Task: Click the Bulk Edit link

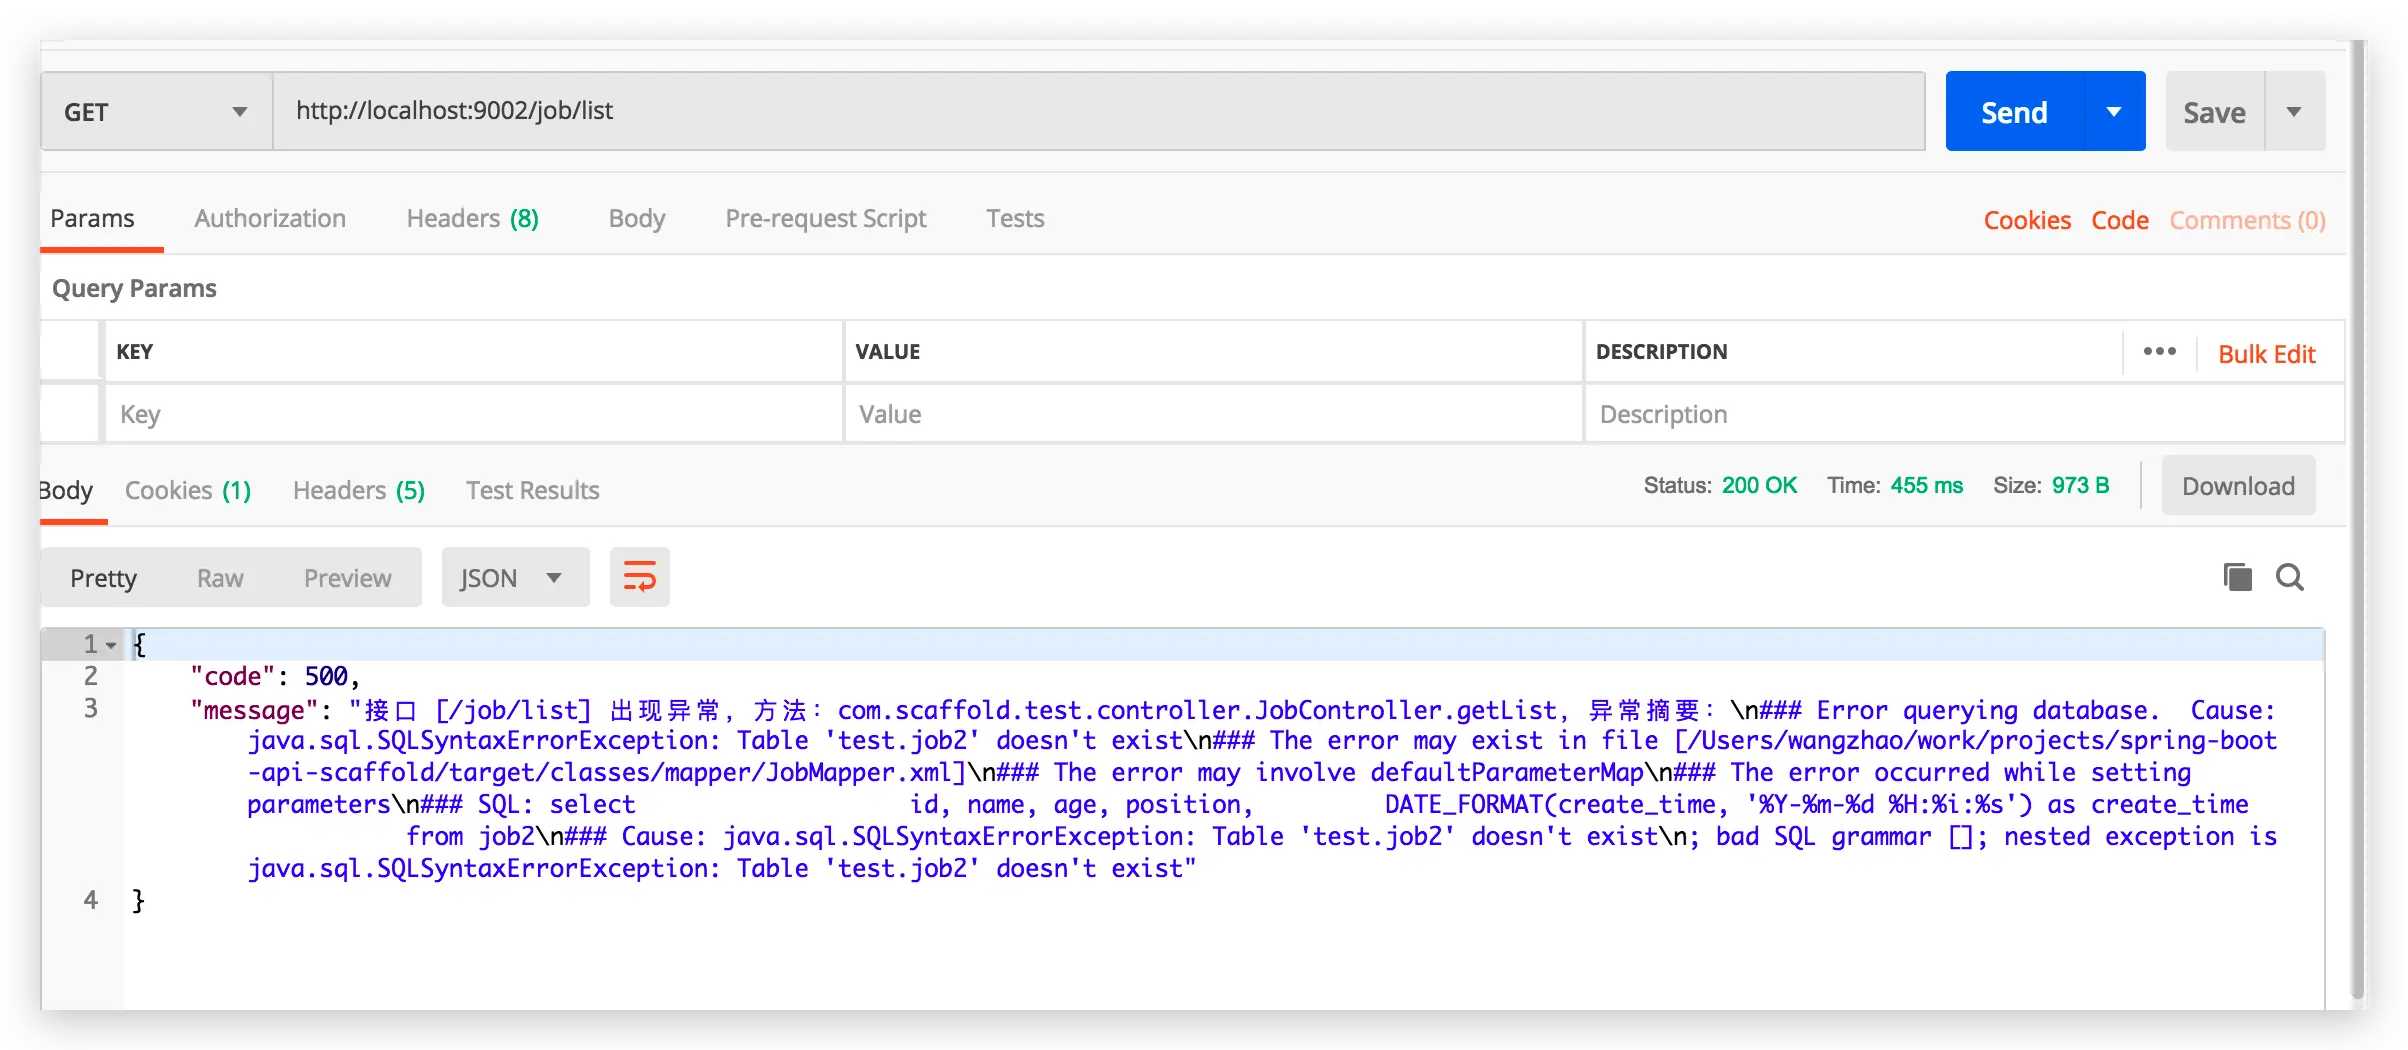Action: point(2266,354)
